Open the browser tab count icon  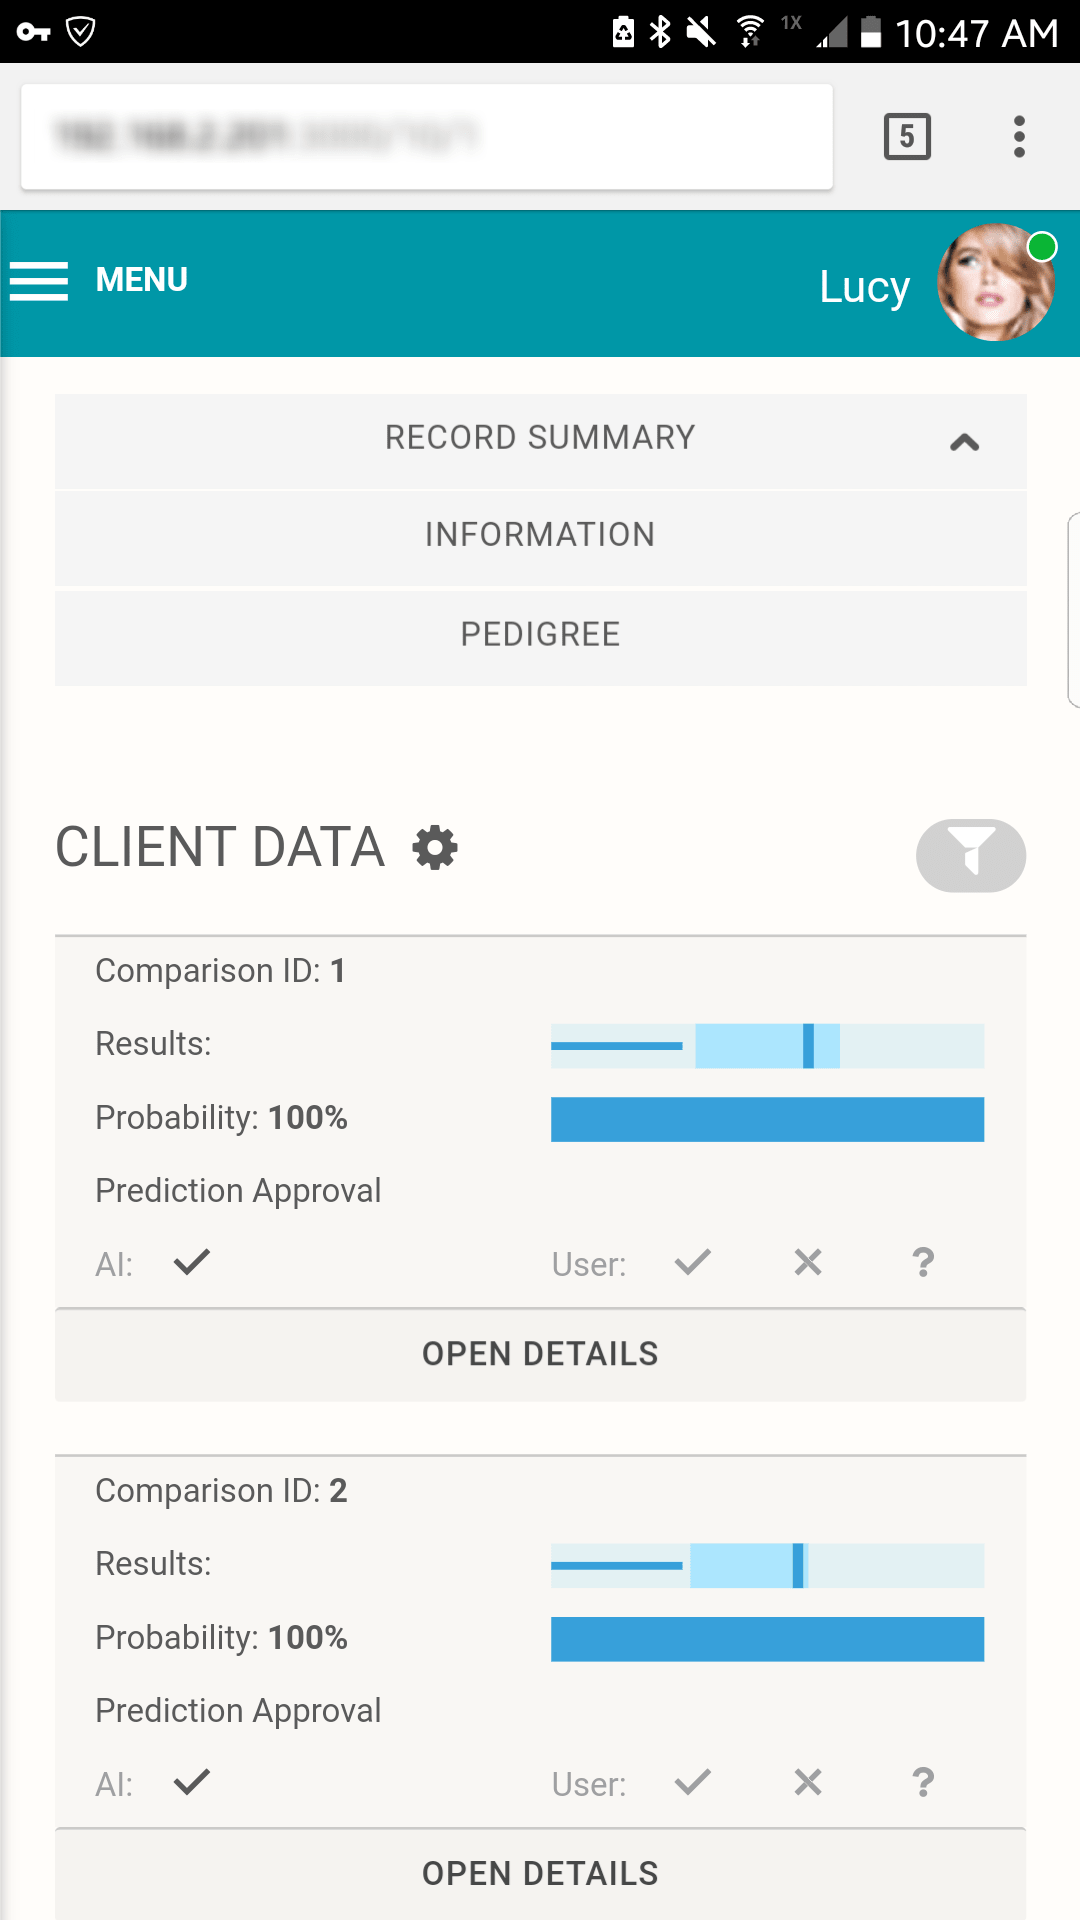coord(907,137)
